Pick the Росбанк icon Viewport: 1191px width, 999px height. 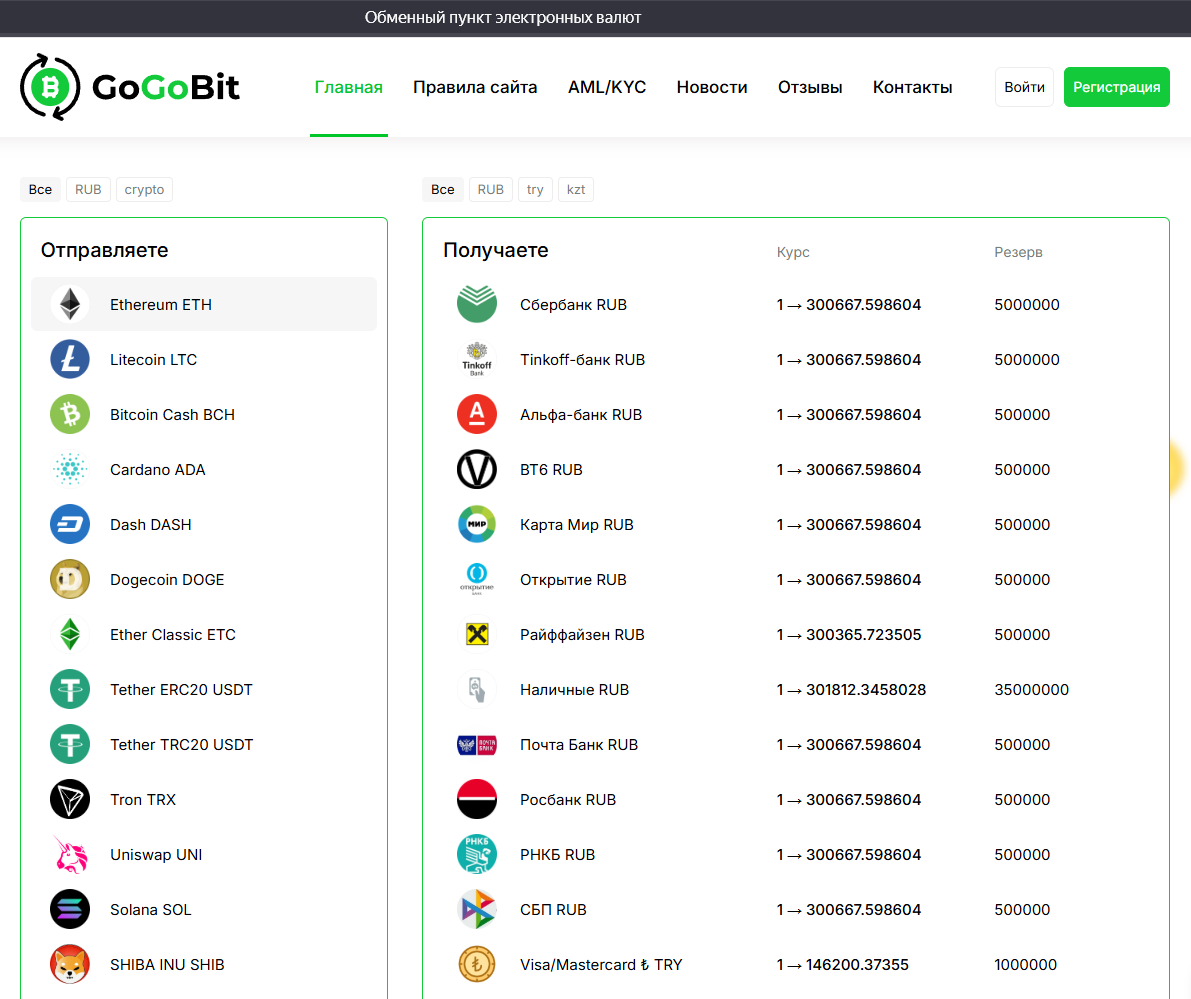(x=477, y=799)
